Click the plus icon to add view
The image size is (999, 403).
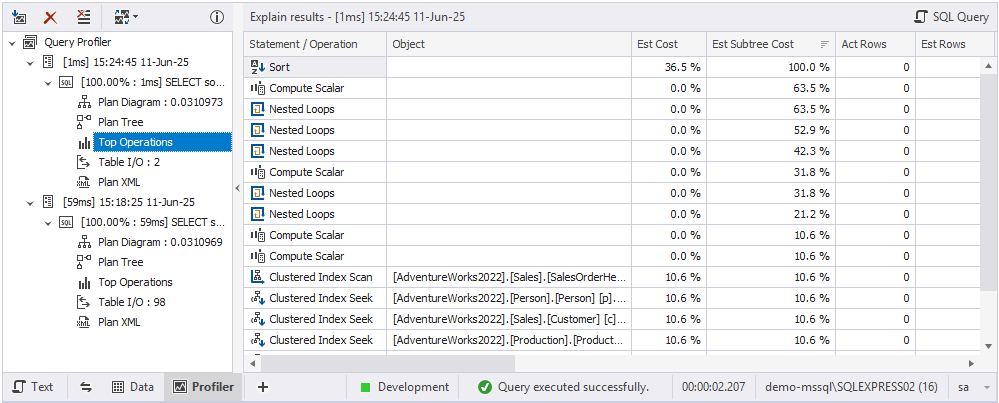(263, 387)
